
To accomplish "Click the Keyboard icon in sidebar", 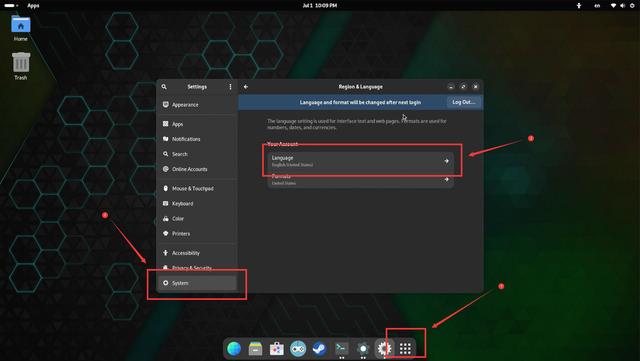I will coord(165,203).
